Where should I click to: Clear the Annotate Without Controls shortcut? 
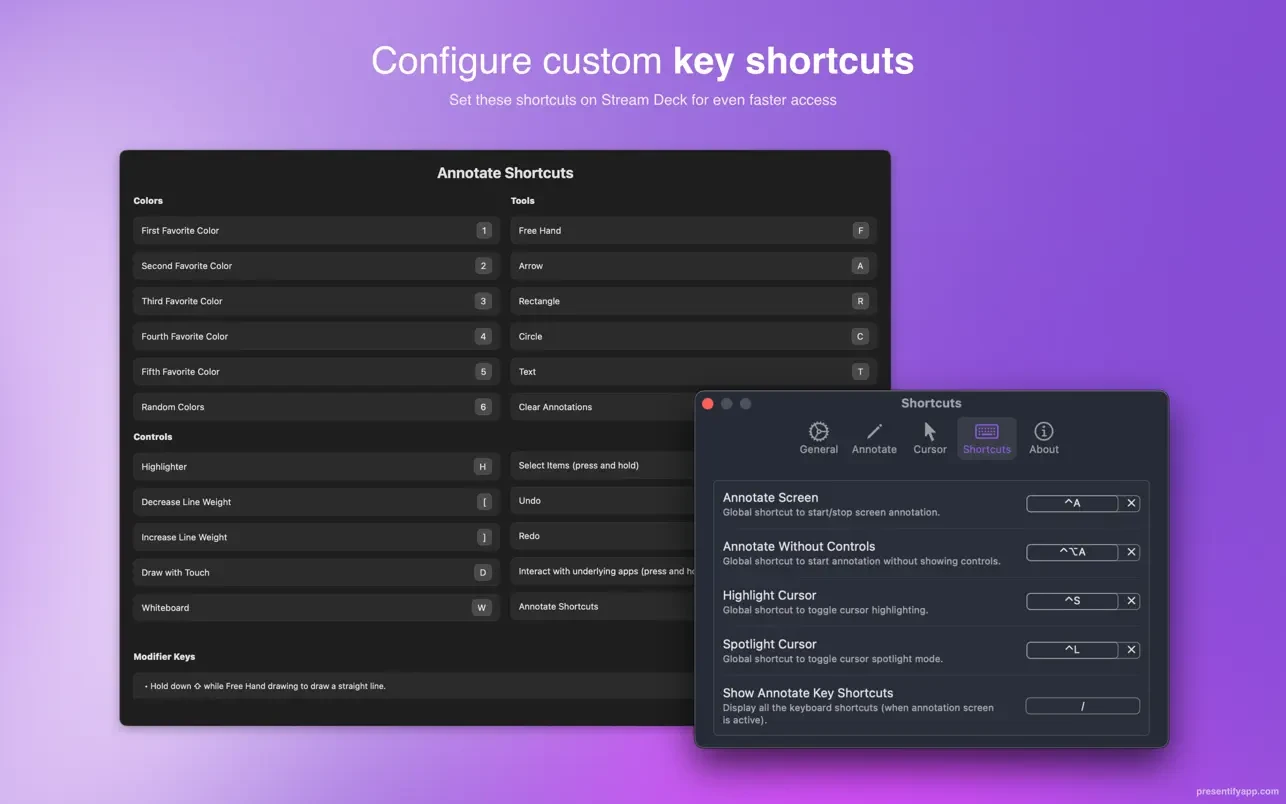click(1131, 552)
